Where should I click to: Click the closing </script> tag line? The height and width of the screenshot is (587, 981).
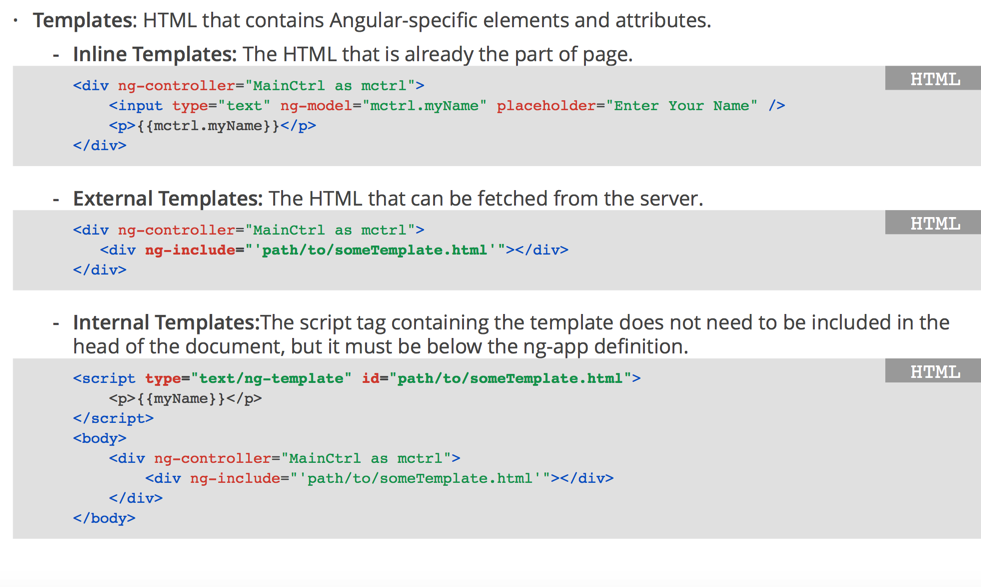tap(113, 419)
